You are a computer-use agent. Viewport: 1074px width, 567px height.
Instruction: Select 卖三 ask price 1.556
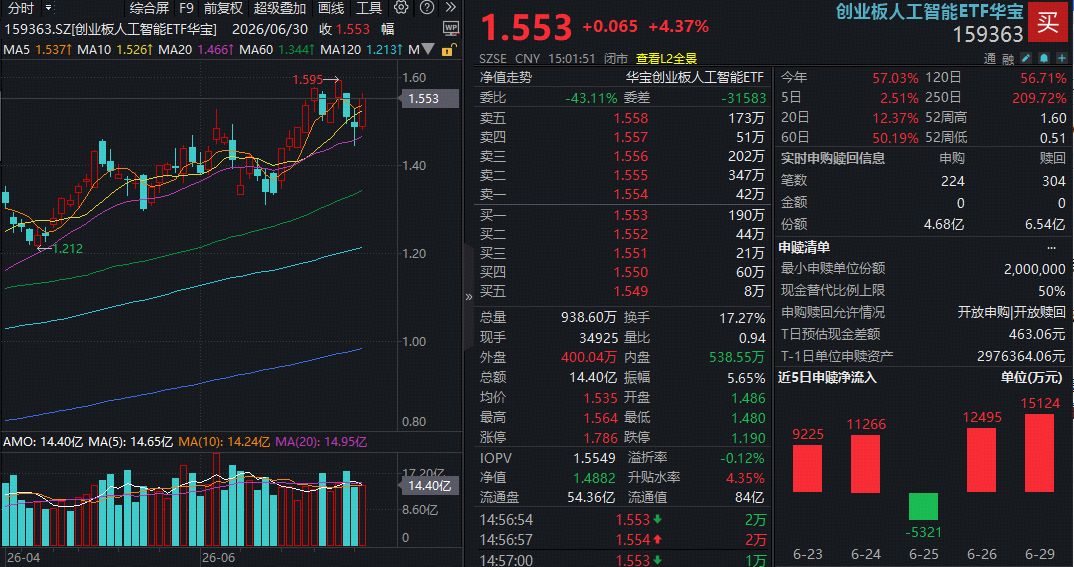[631, 157]
